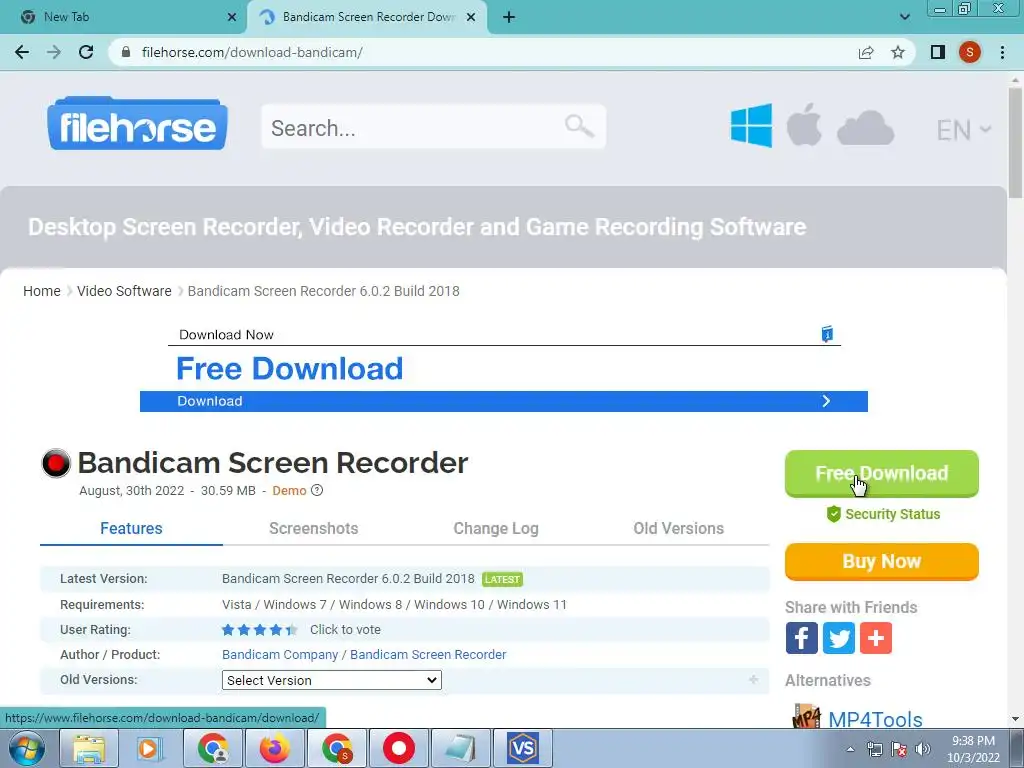The height and width of the screenshot is (768, 1024).
Task: Open the Chrome three-dot menu
Action: click(x=1002, y=52)
